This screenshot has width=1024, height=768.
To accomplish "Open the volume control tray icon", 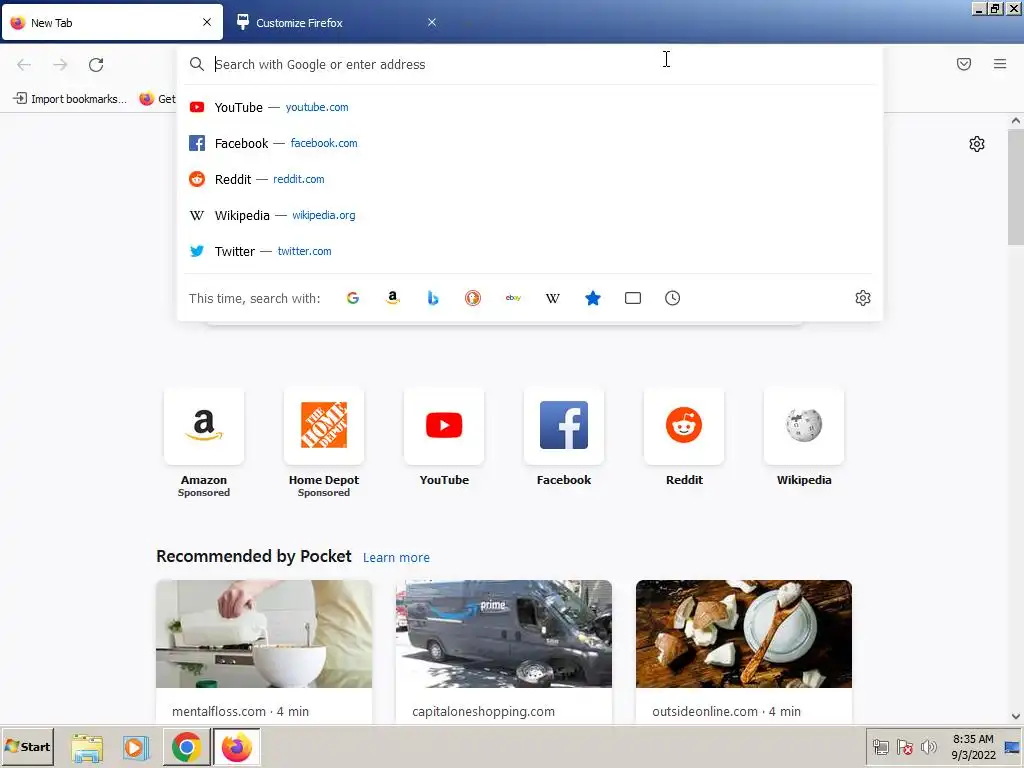I will click(x=928, y=747).
